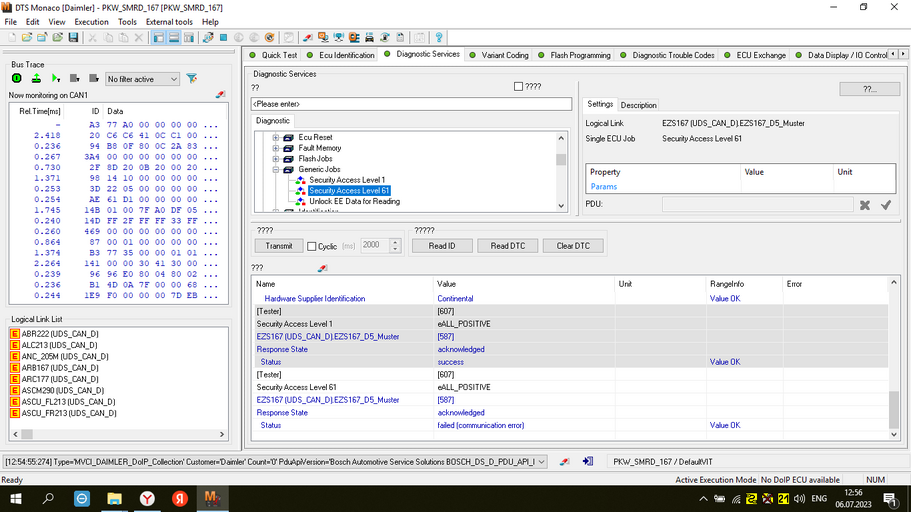Open the notification center icon
This screenshot has height=512, width=911.
[x=890, y=499]
